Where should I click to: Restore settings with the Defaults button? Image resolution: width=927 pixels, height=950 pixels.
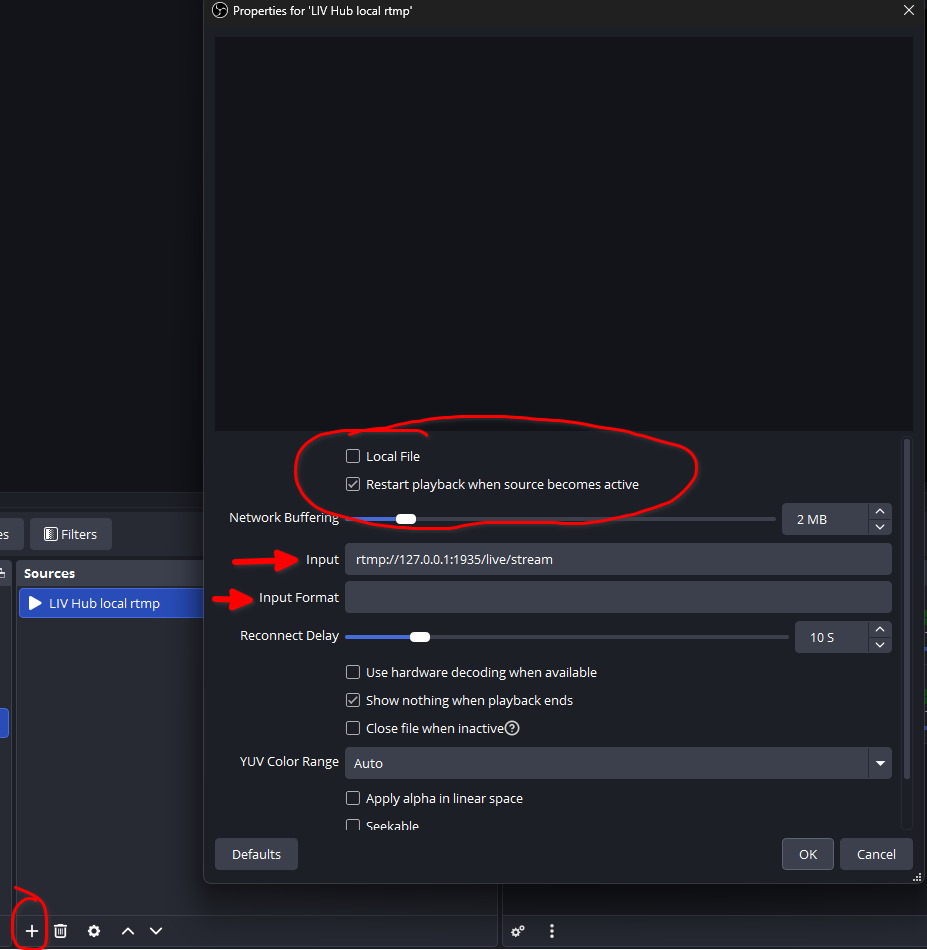pyautogui.click(x=255, y=853)
